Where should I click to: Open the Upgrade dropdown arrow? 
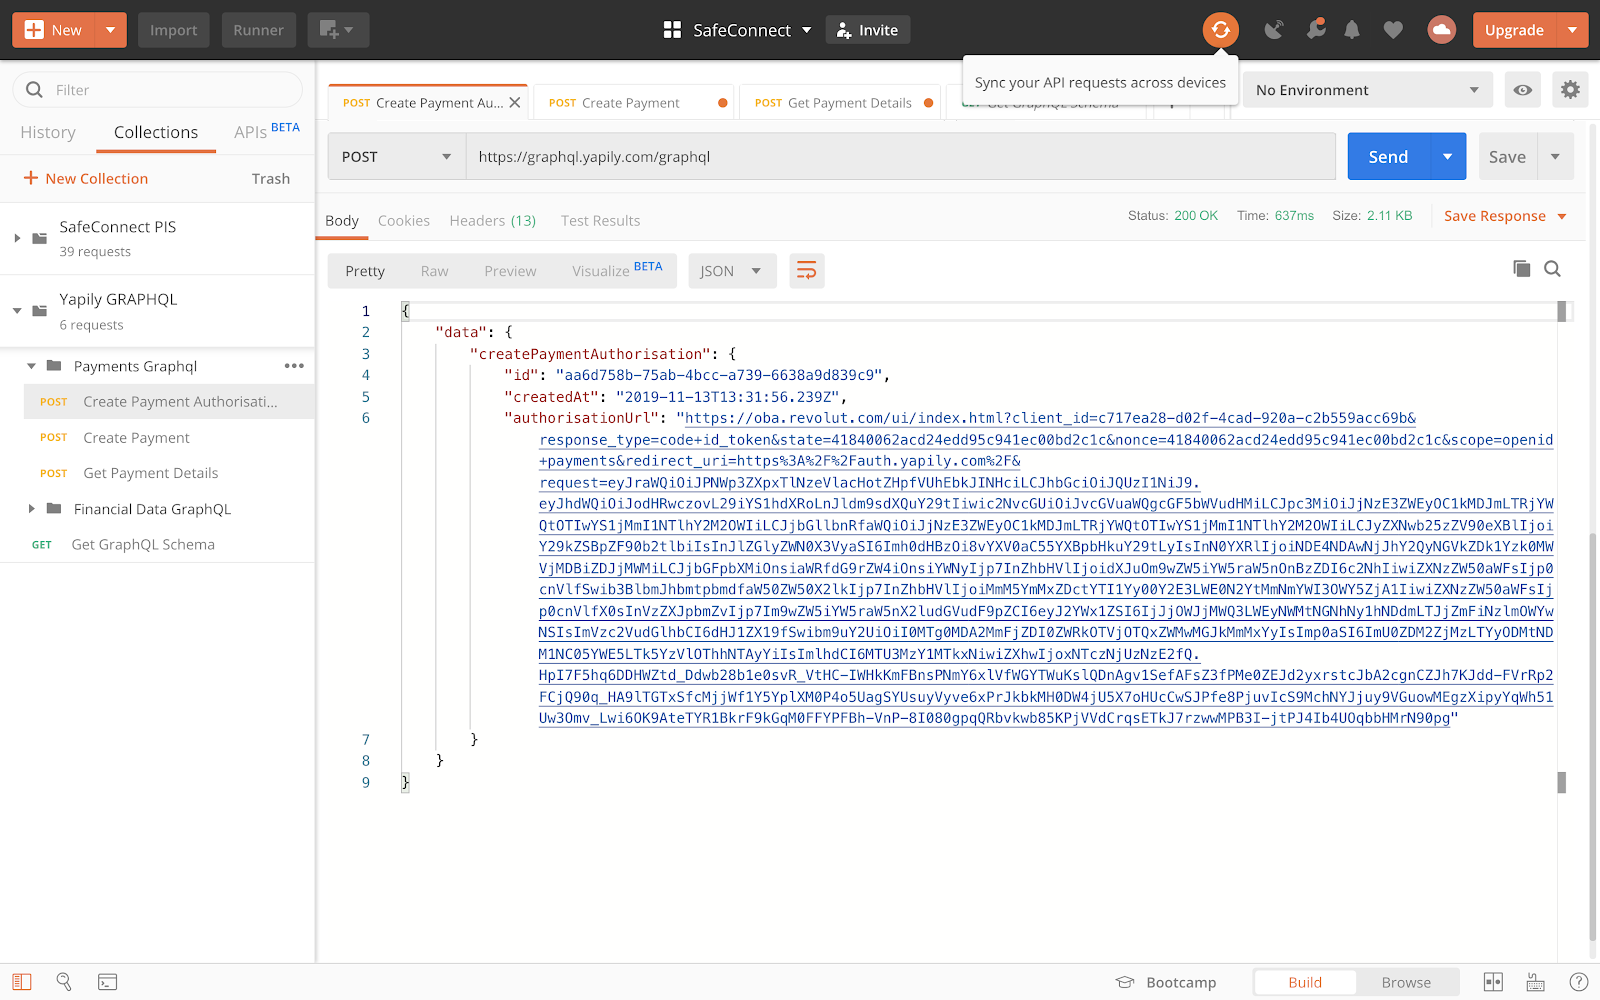[1573, 30]
